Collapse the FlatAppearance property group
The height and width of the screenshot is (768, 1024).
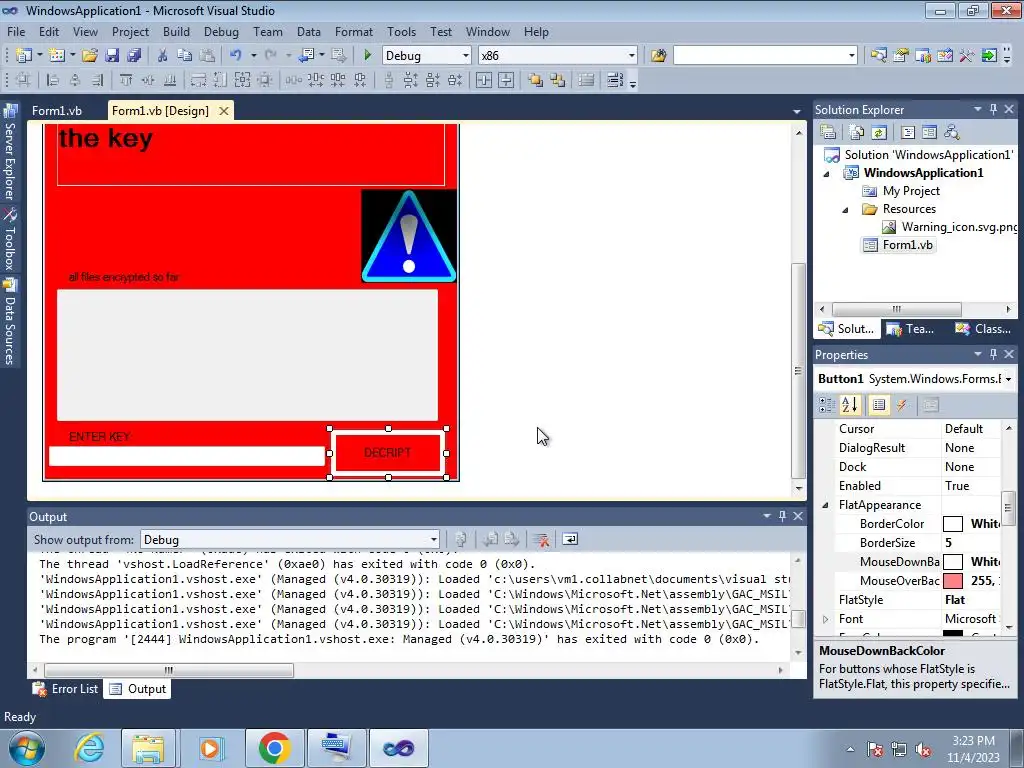click(825, 505)
